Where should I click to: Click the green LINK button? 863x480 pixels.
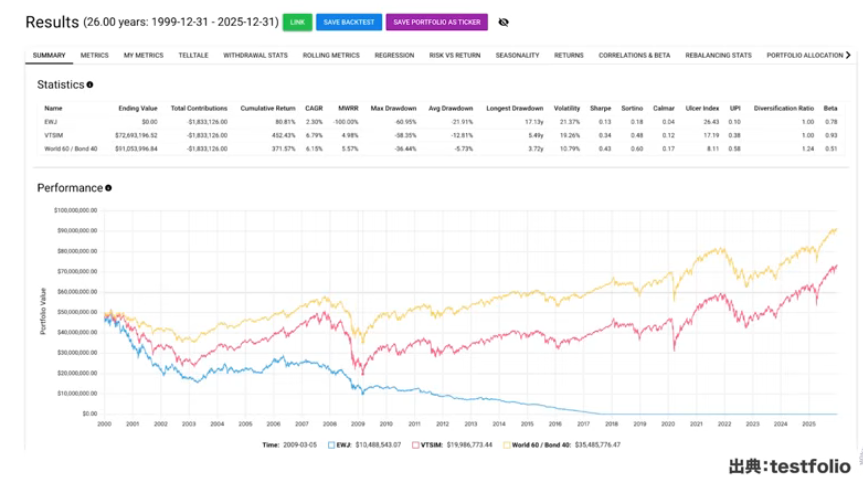click(x=296, y=21)
